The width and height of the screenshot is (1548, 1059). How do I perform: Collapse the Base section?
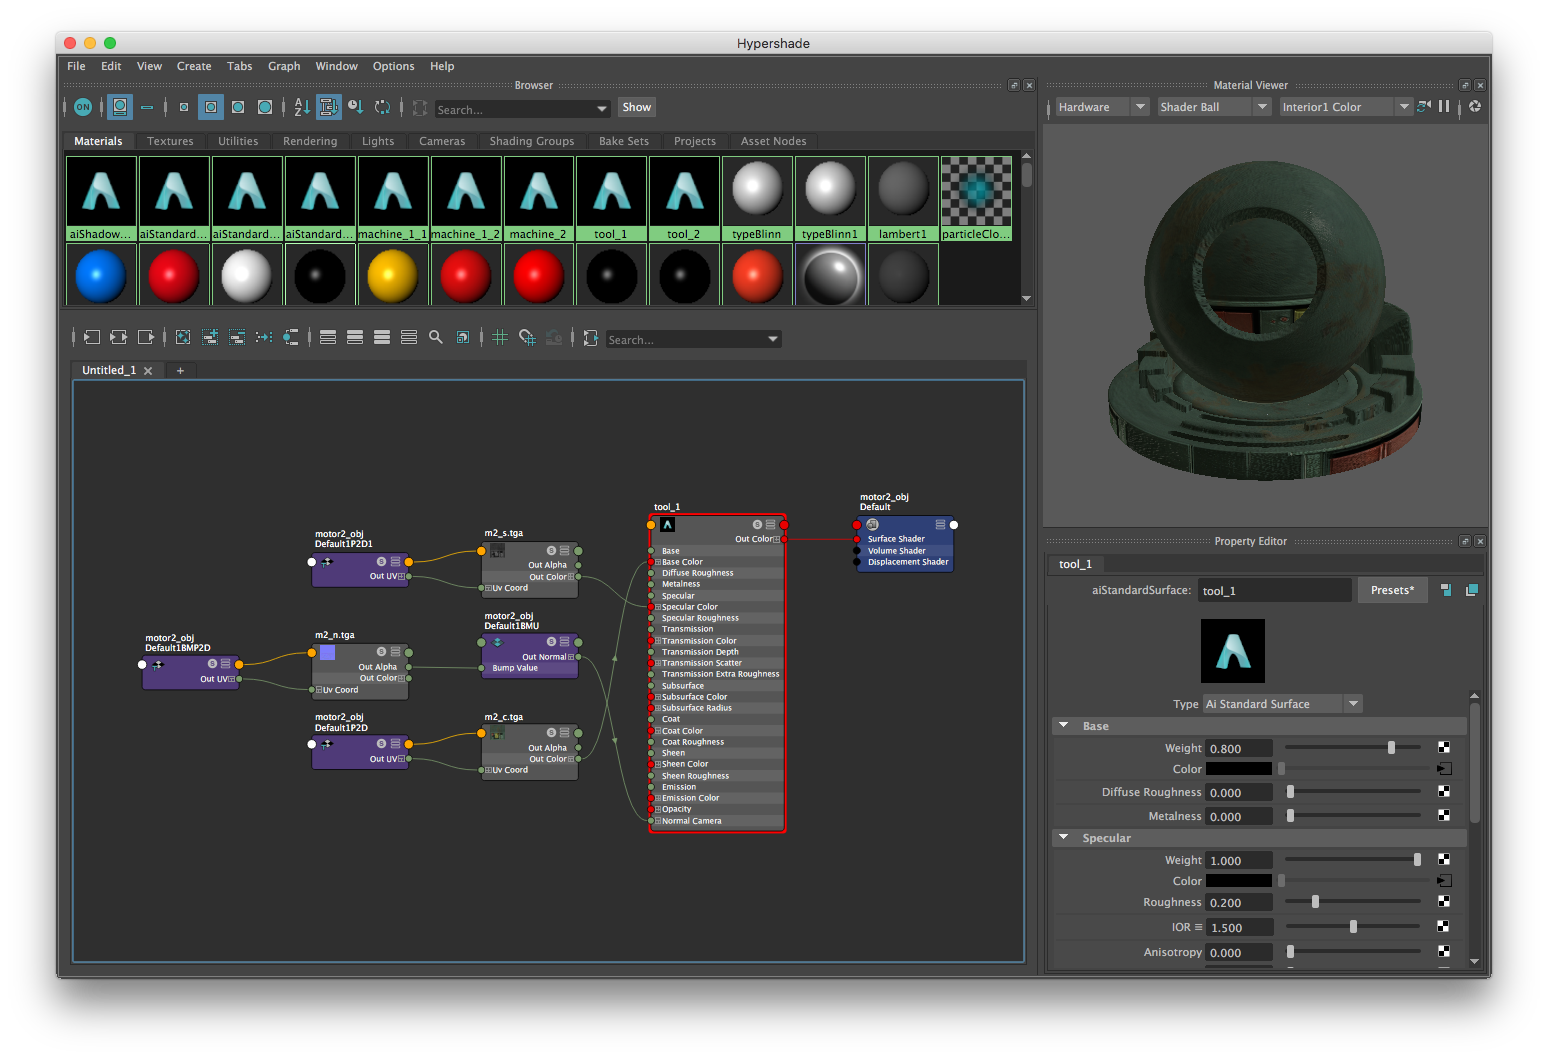point(1064,726)
